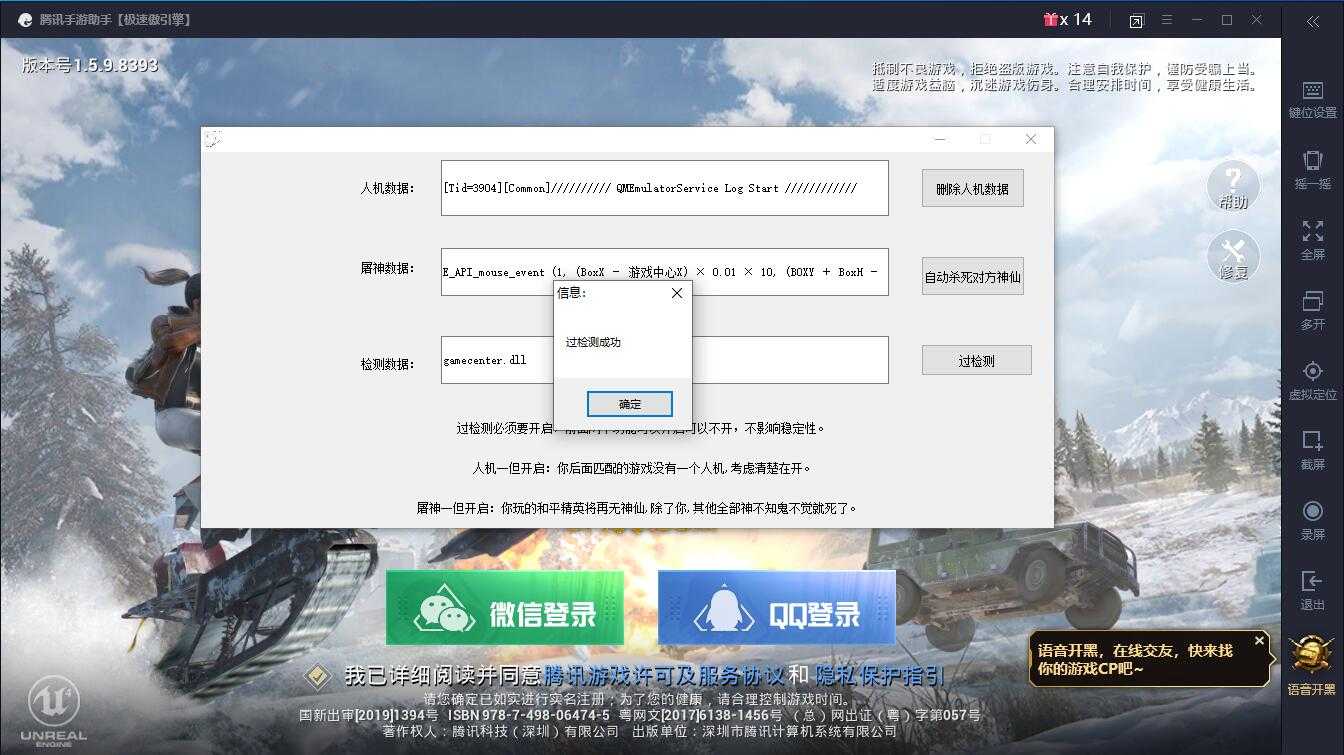Click the 屠神数据 text field
The width and height of the screenshot is (1344, 755).
tap(664, 272)
